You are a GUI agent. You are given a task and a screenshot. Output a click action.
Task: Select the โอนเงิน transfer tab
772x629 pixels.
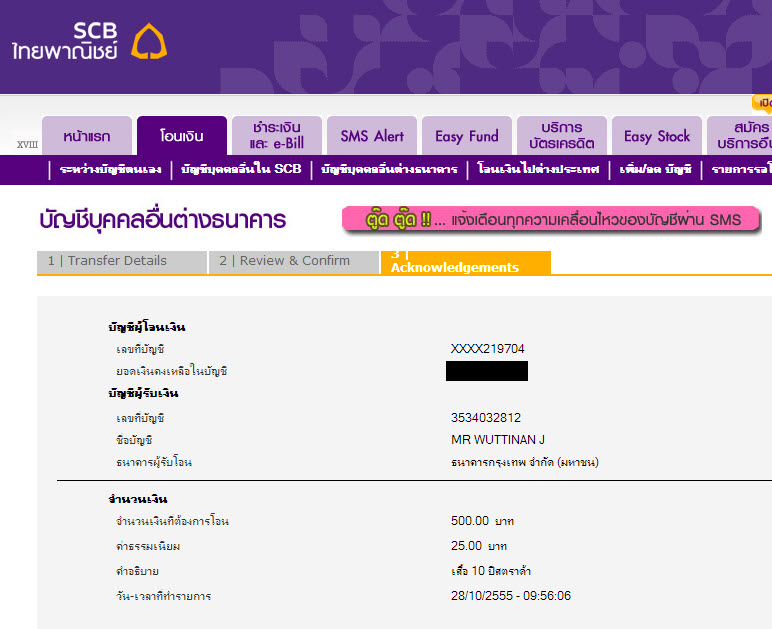(x=181, y=137)
